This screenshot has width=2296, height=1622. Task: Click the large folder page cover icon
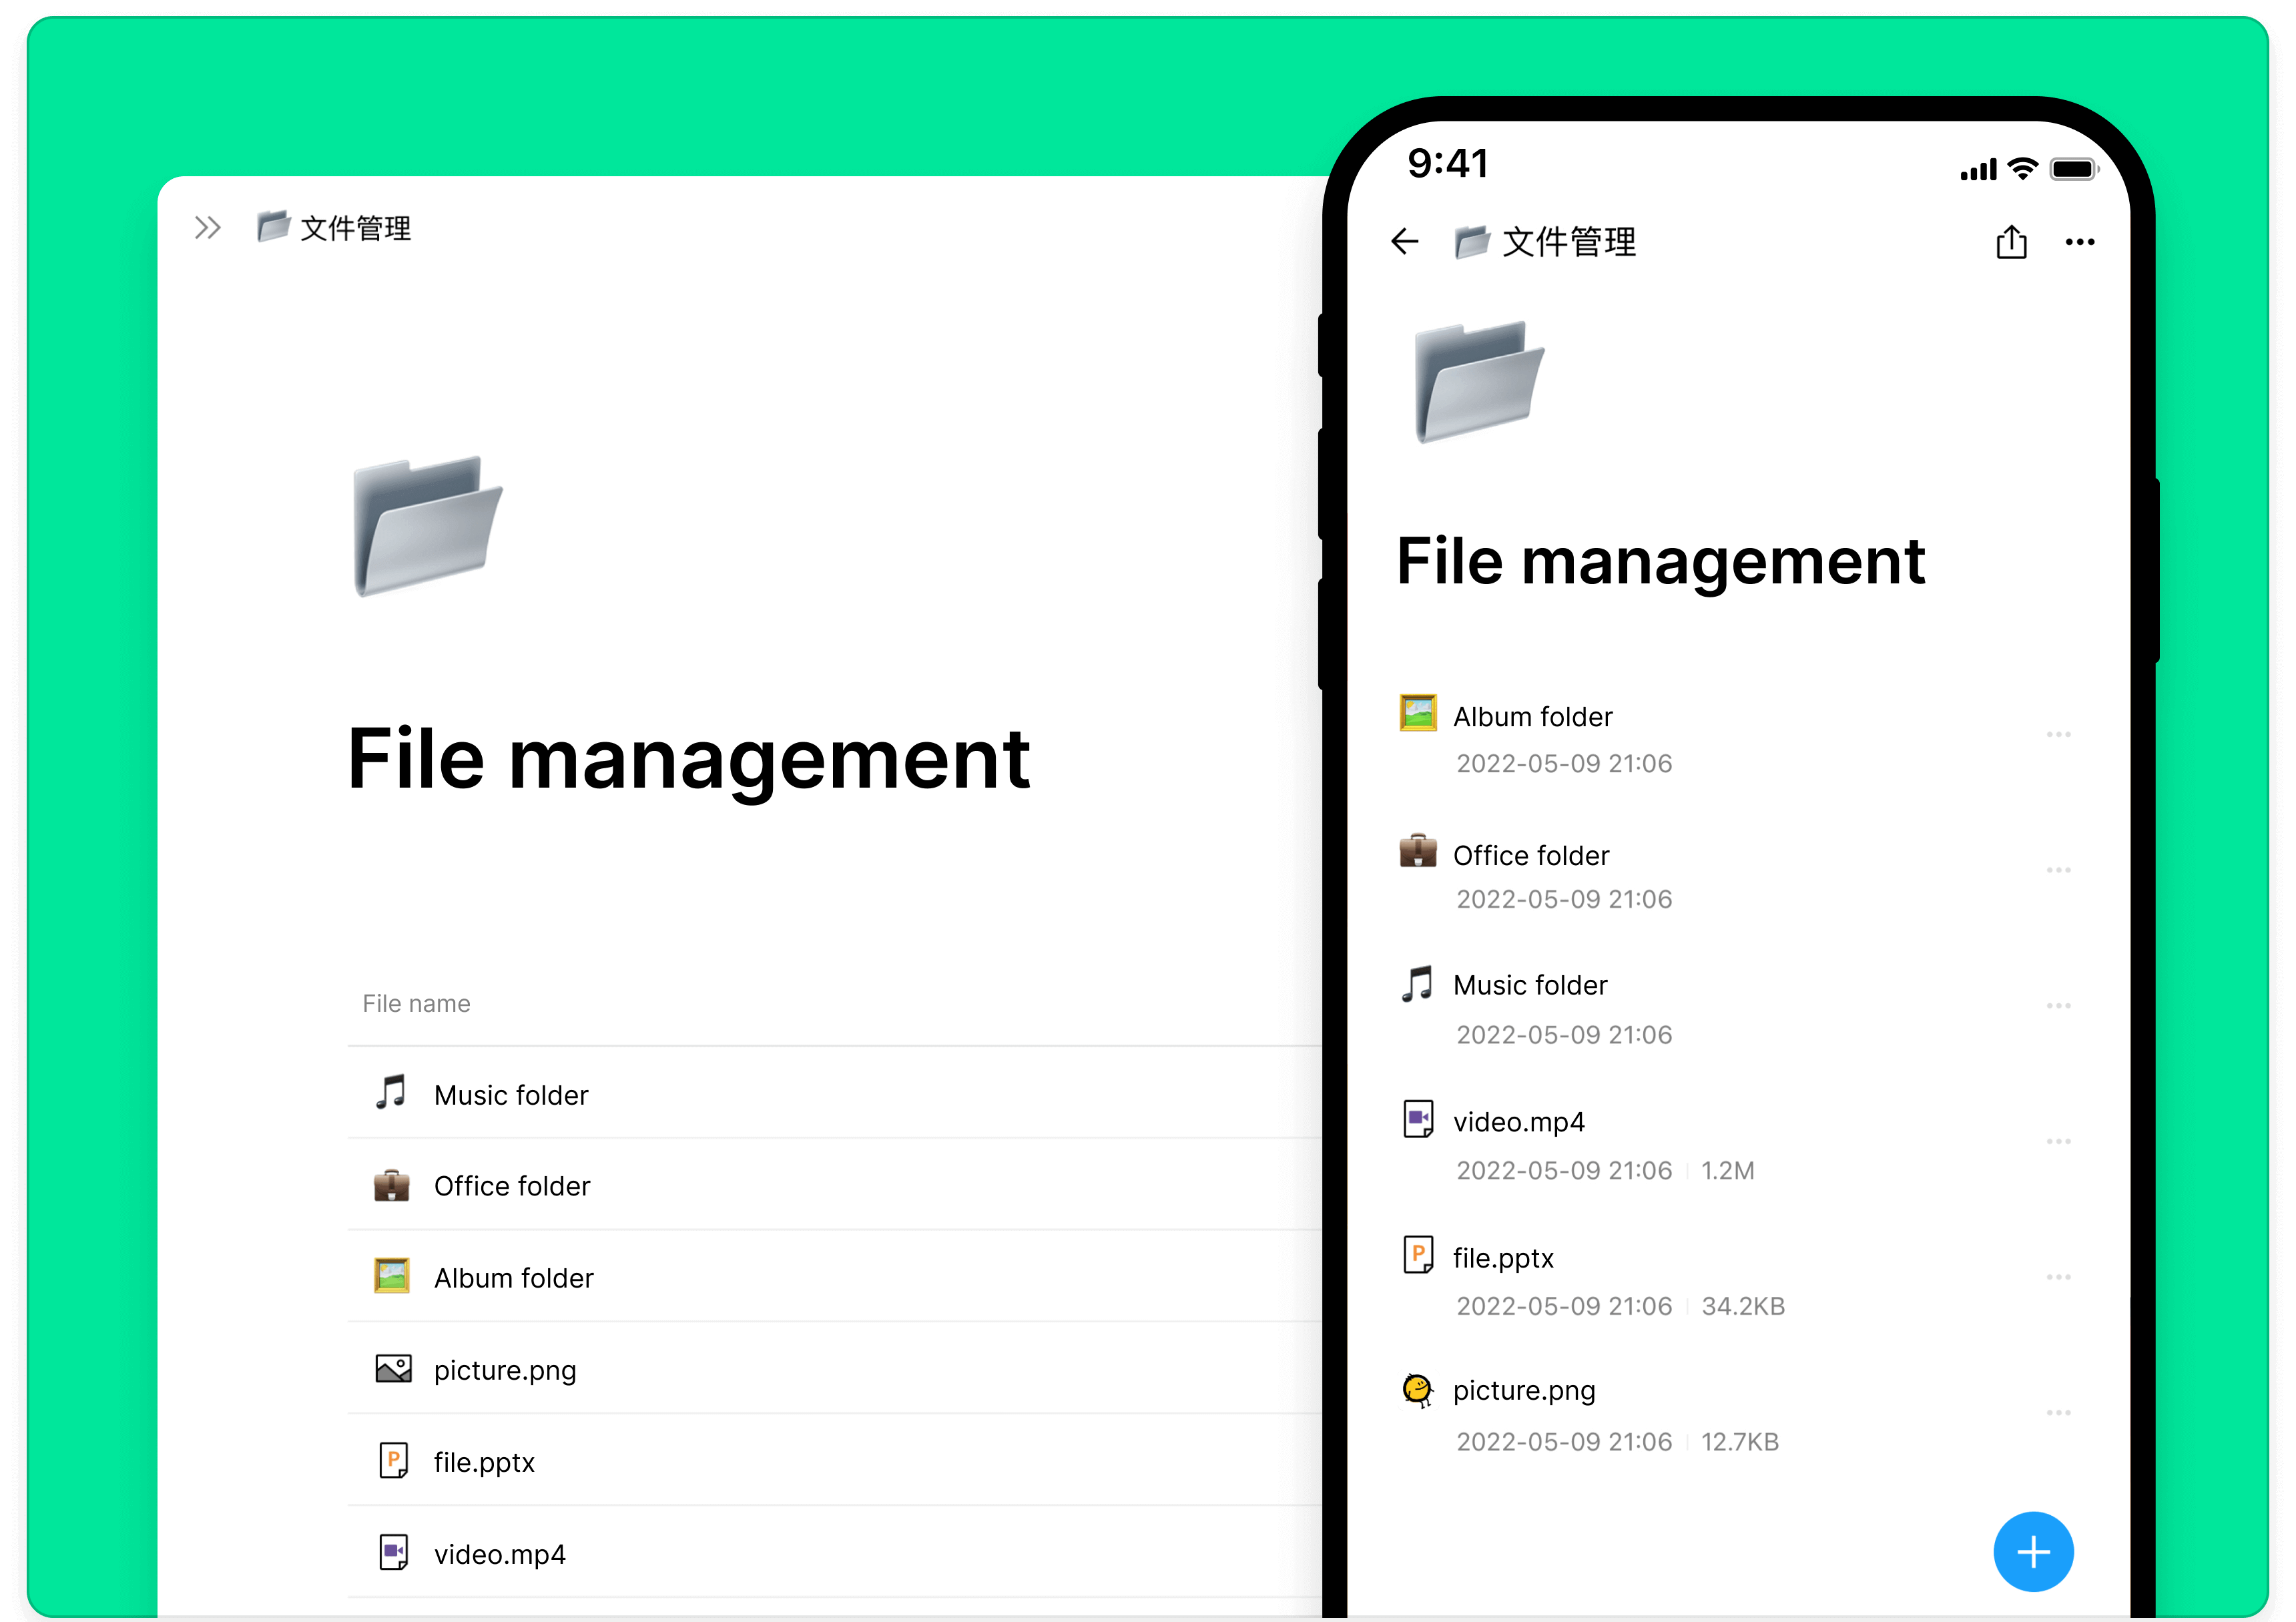tap(427, 527)
